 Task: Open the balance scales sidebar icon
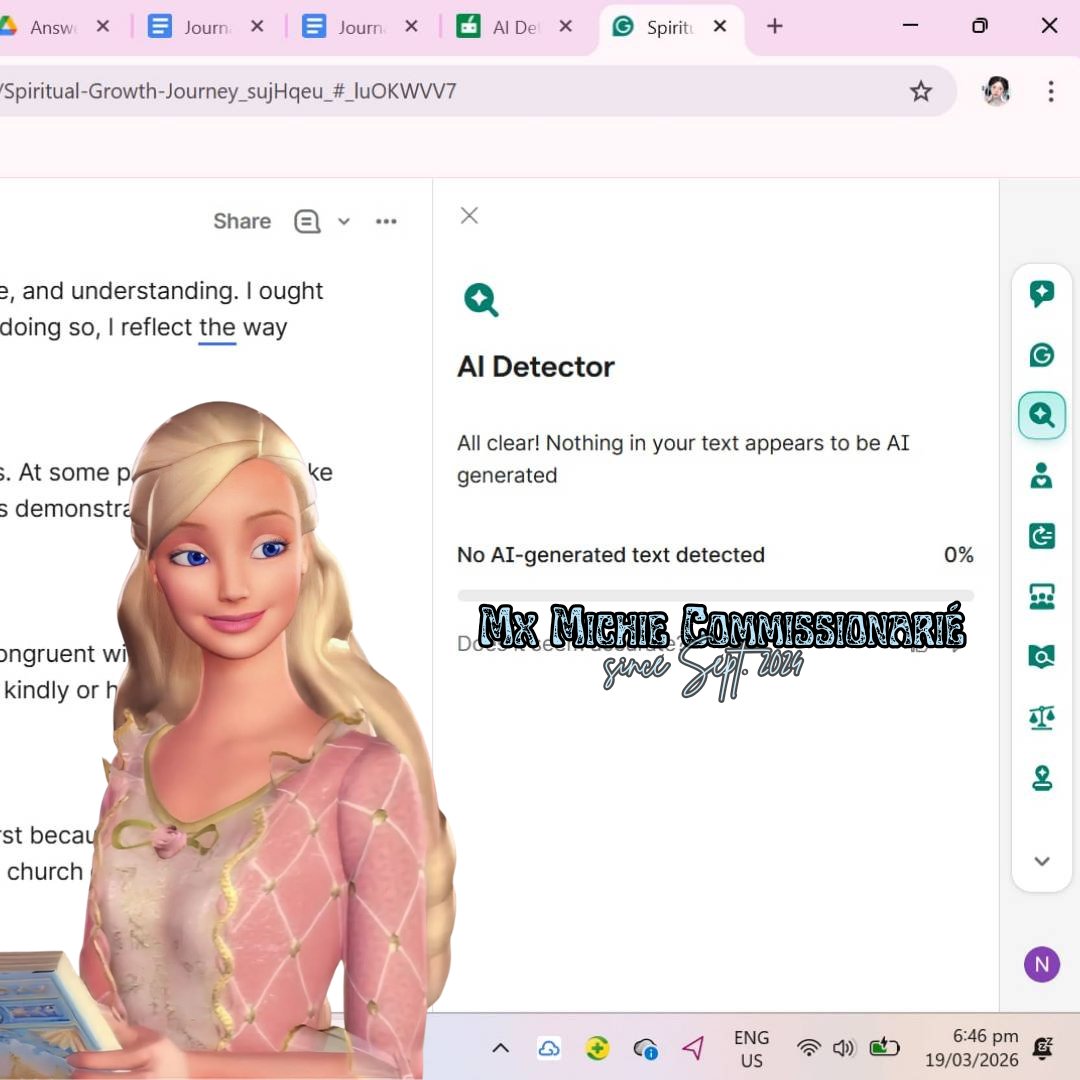[x=1041, y=717]
